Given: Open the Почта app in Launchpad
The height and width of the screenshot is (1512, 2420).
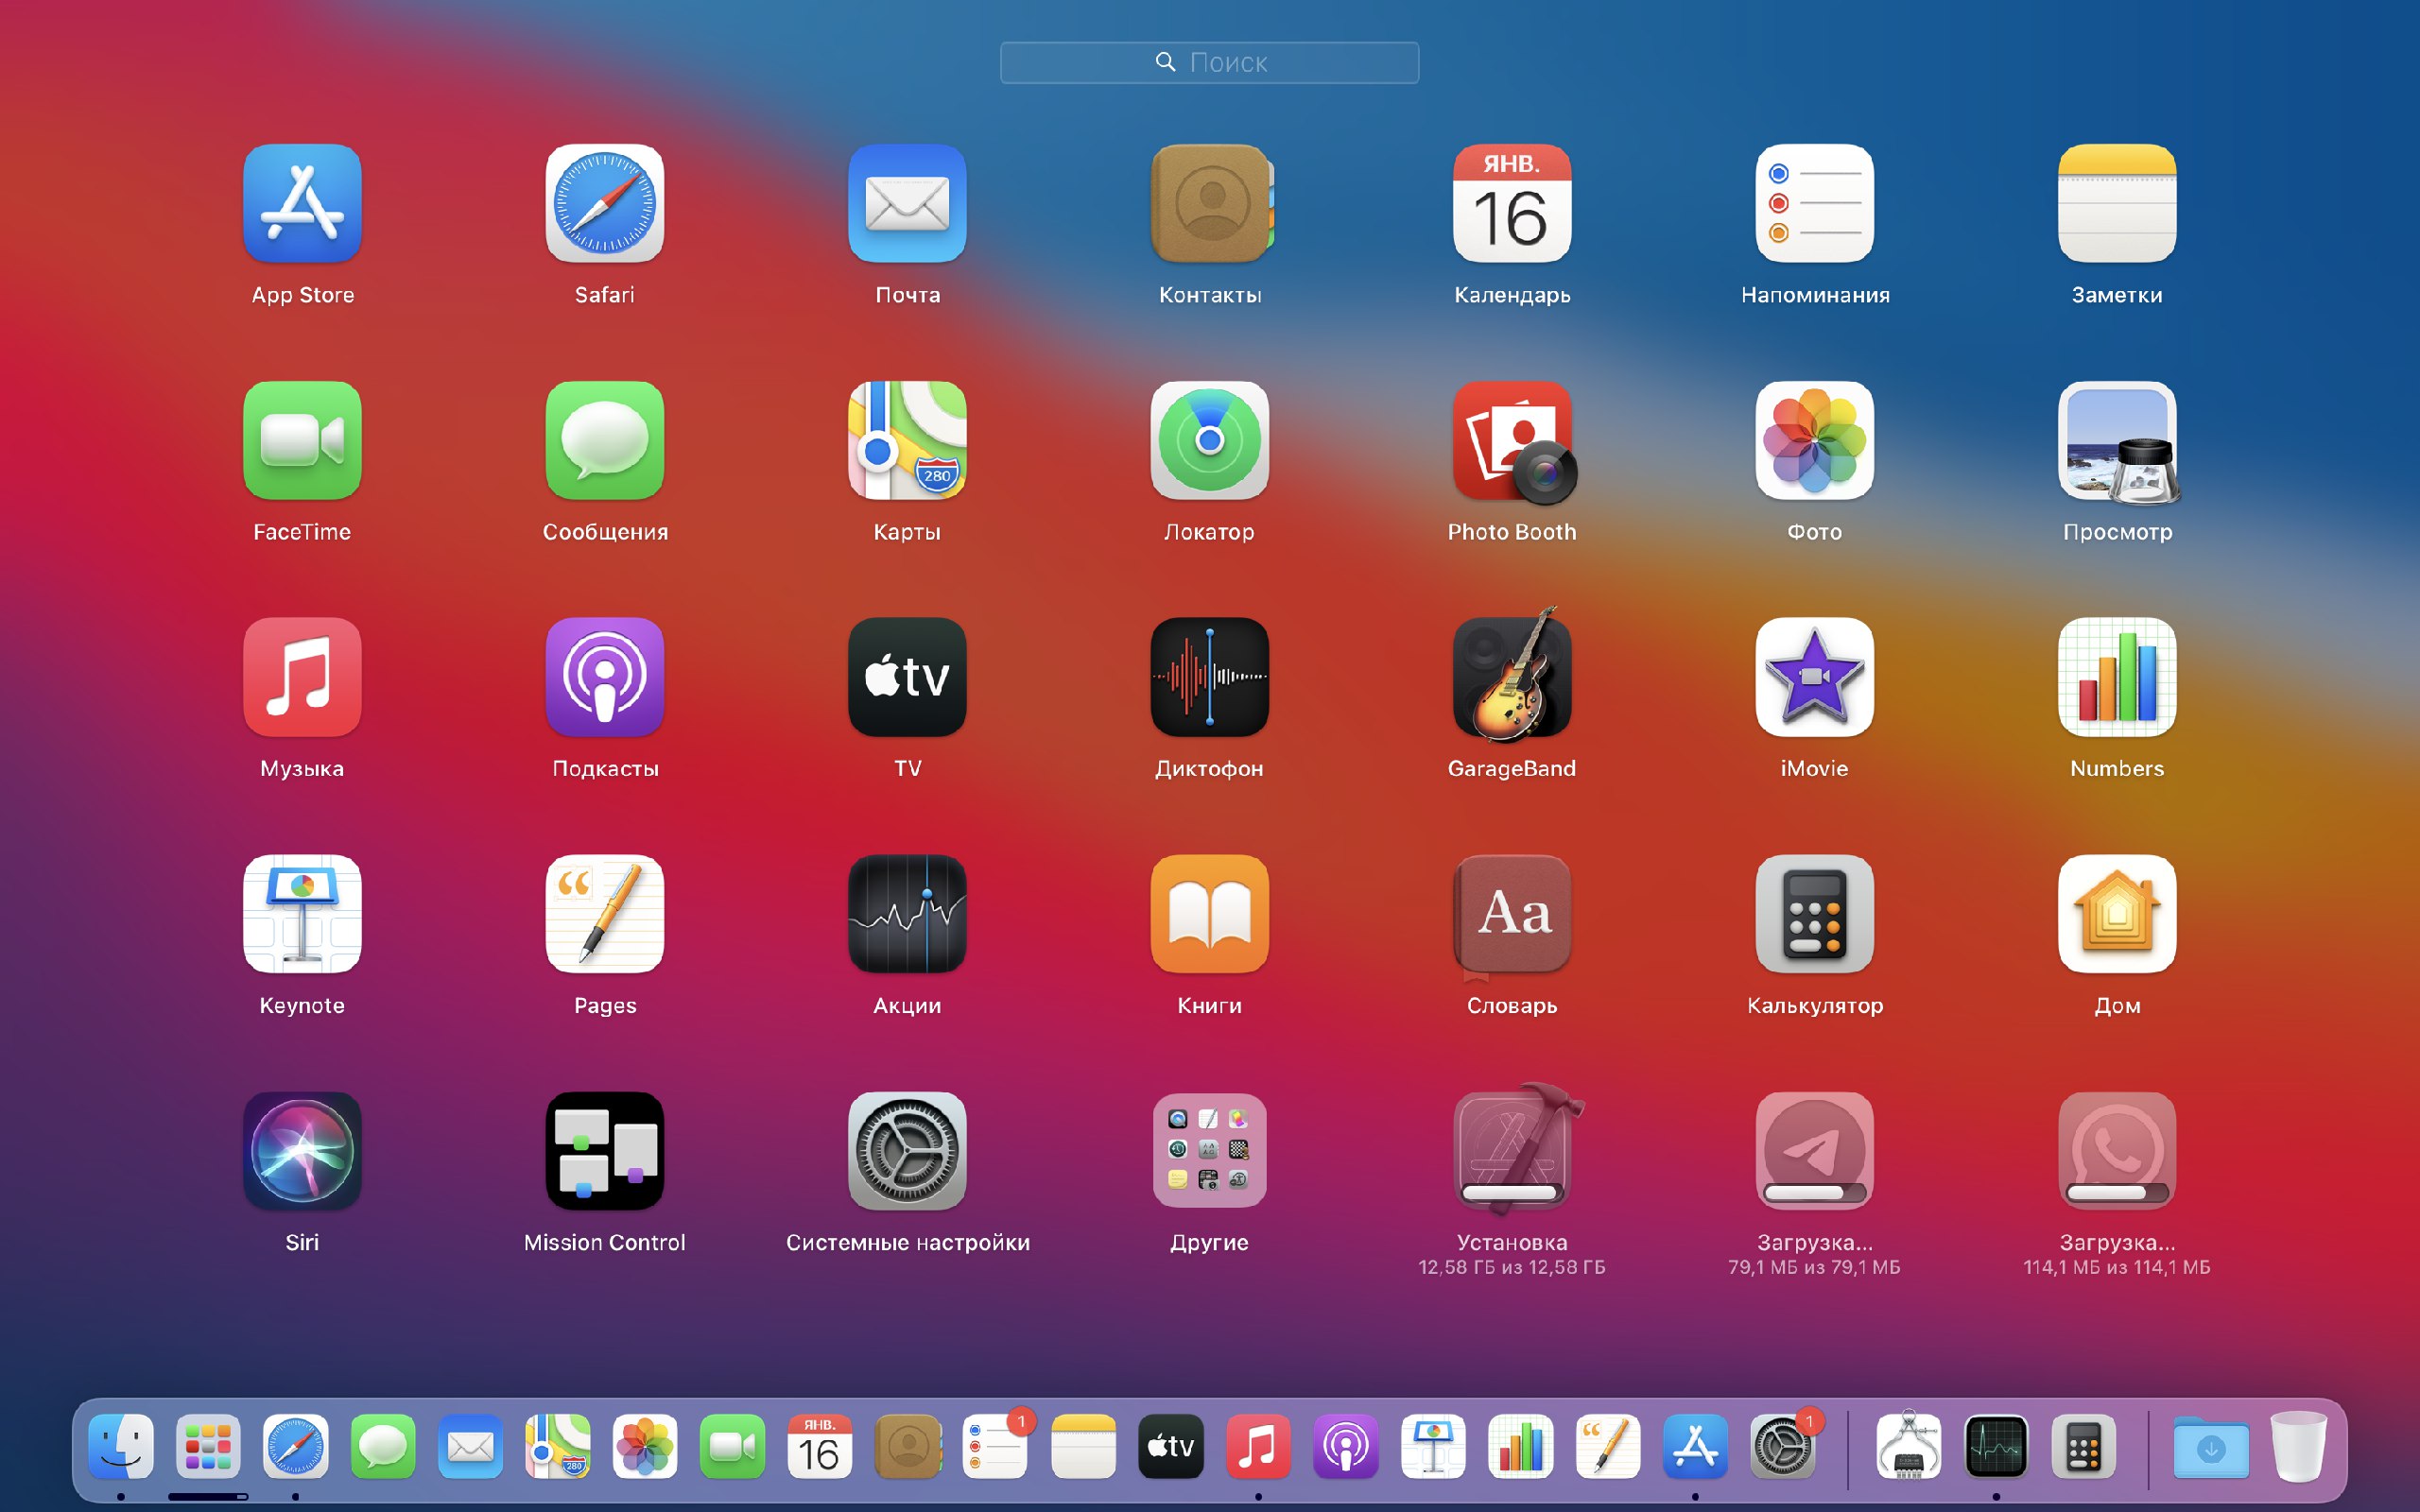Looking at the screenshot, I should (x=907, y=204).
